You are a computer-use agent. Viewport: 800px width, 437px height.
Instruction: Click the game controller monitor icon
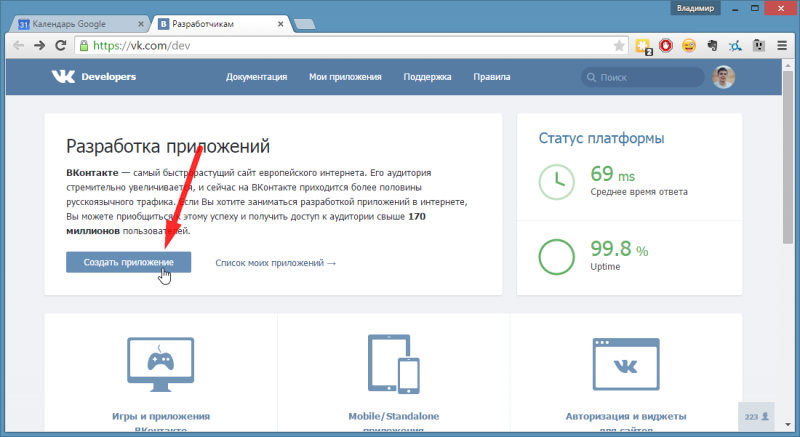[161, 364]
